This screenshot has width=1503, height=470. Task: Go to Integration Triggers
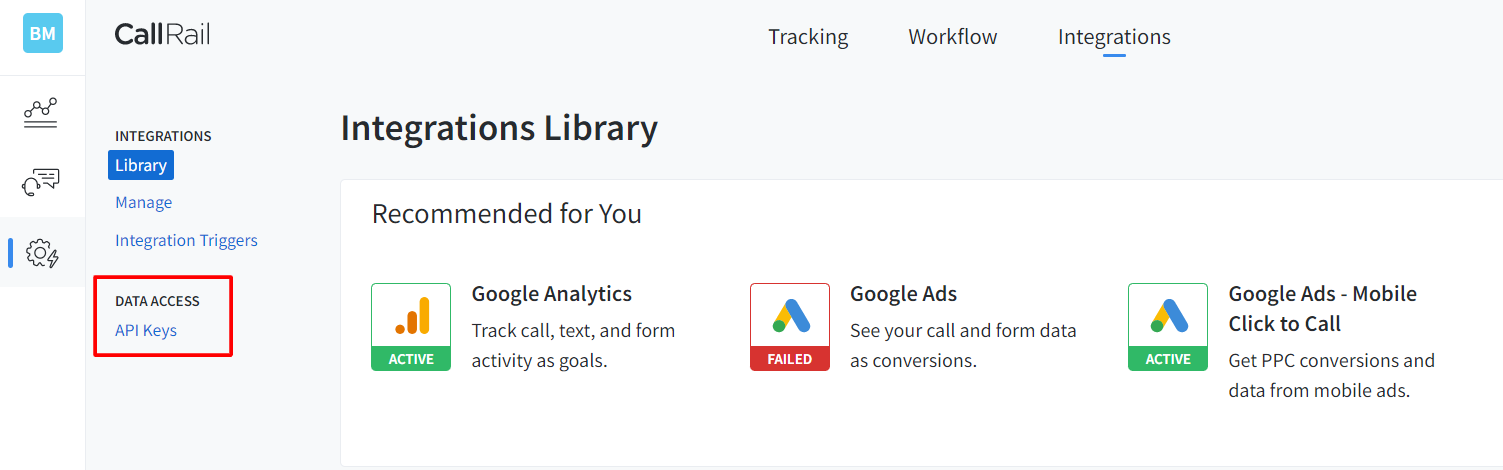(186, 240)
